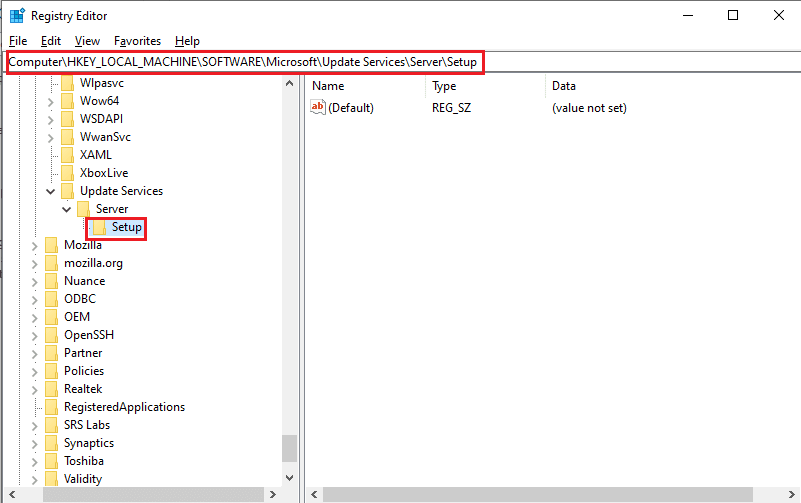Screen dimensions: 801x503
Task: Expand the Synaptics key
Action: click(x=34, y=444)
